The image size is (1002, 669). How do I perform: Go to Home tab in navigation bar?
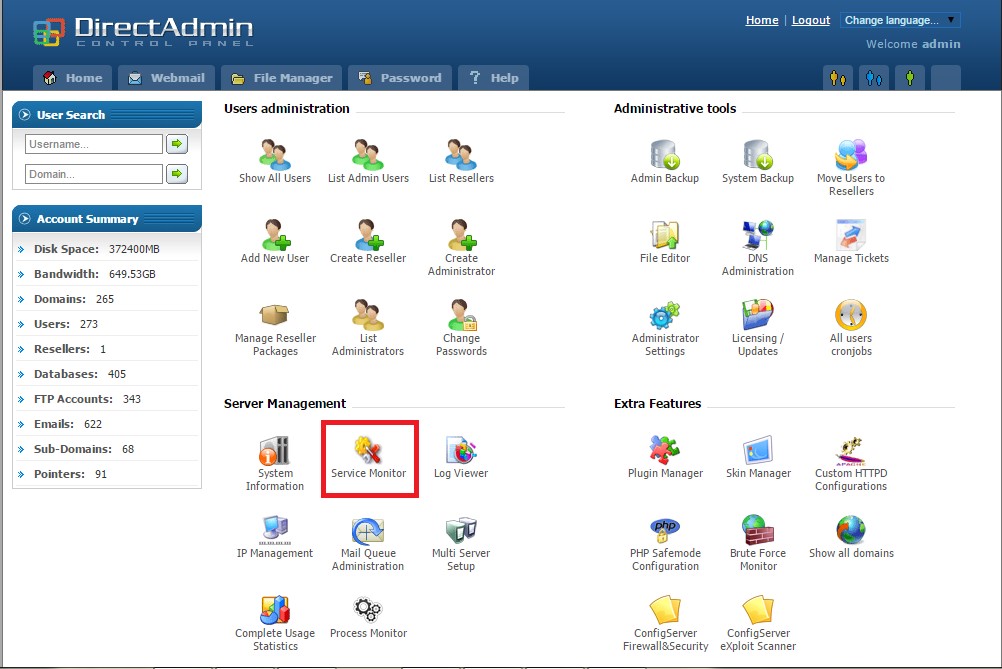tap(73, 78)
